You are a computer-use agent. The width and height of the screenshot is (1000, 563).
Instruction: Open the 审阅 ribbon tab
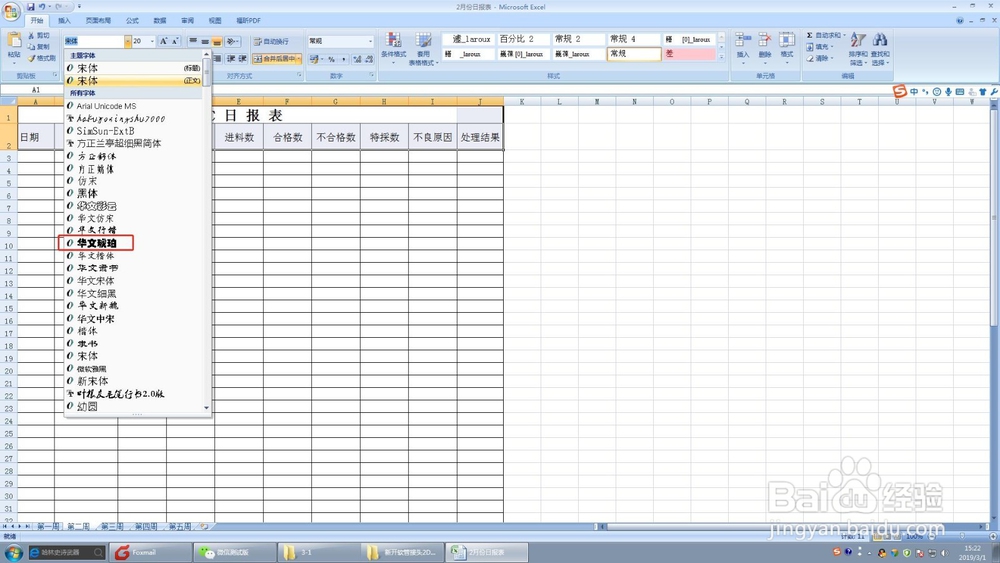click(x=188, y=20)
